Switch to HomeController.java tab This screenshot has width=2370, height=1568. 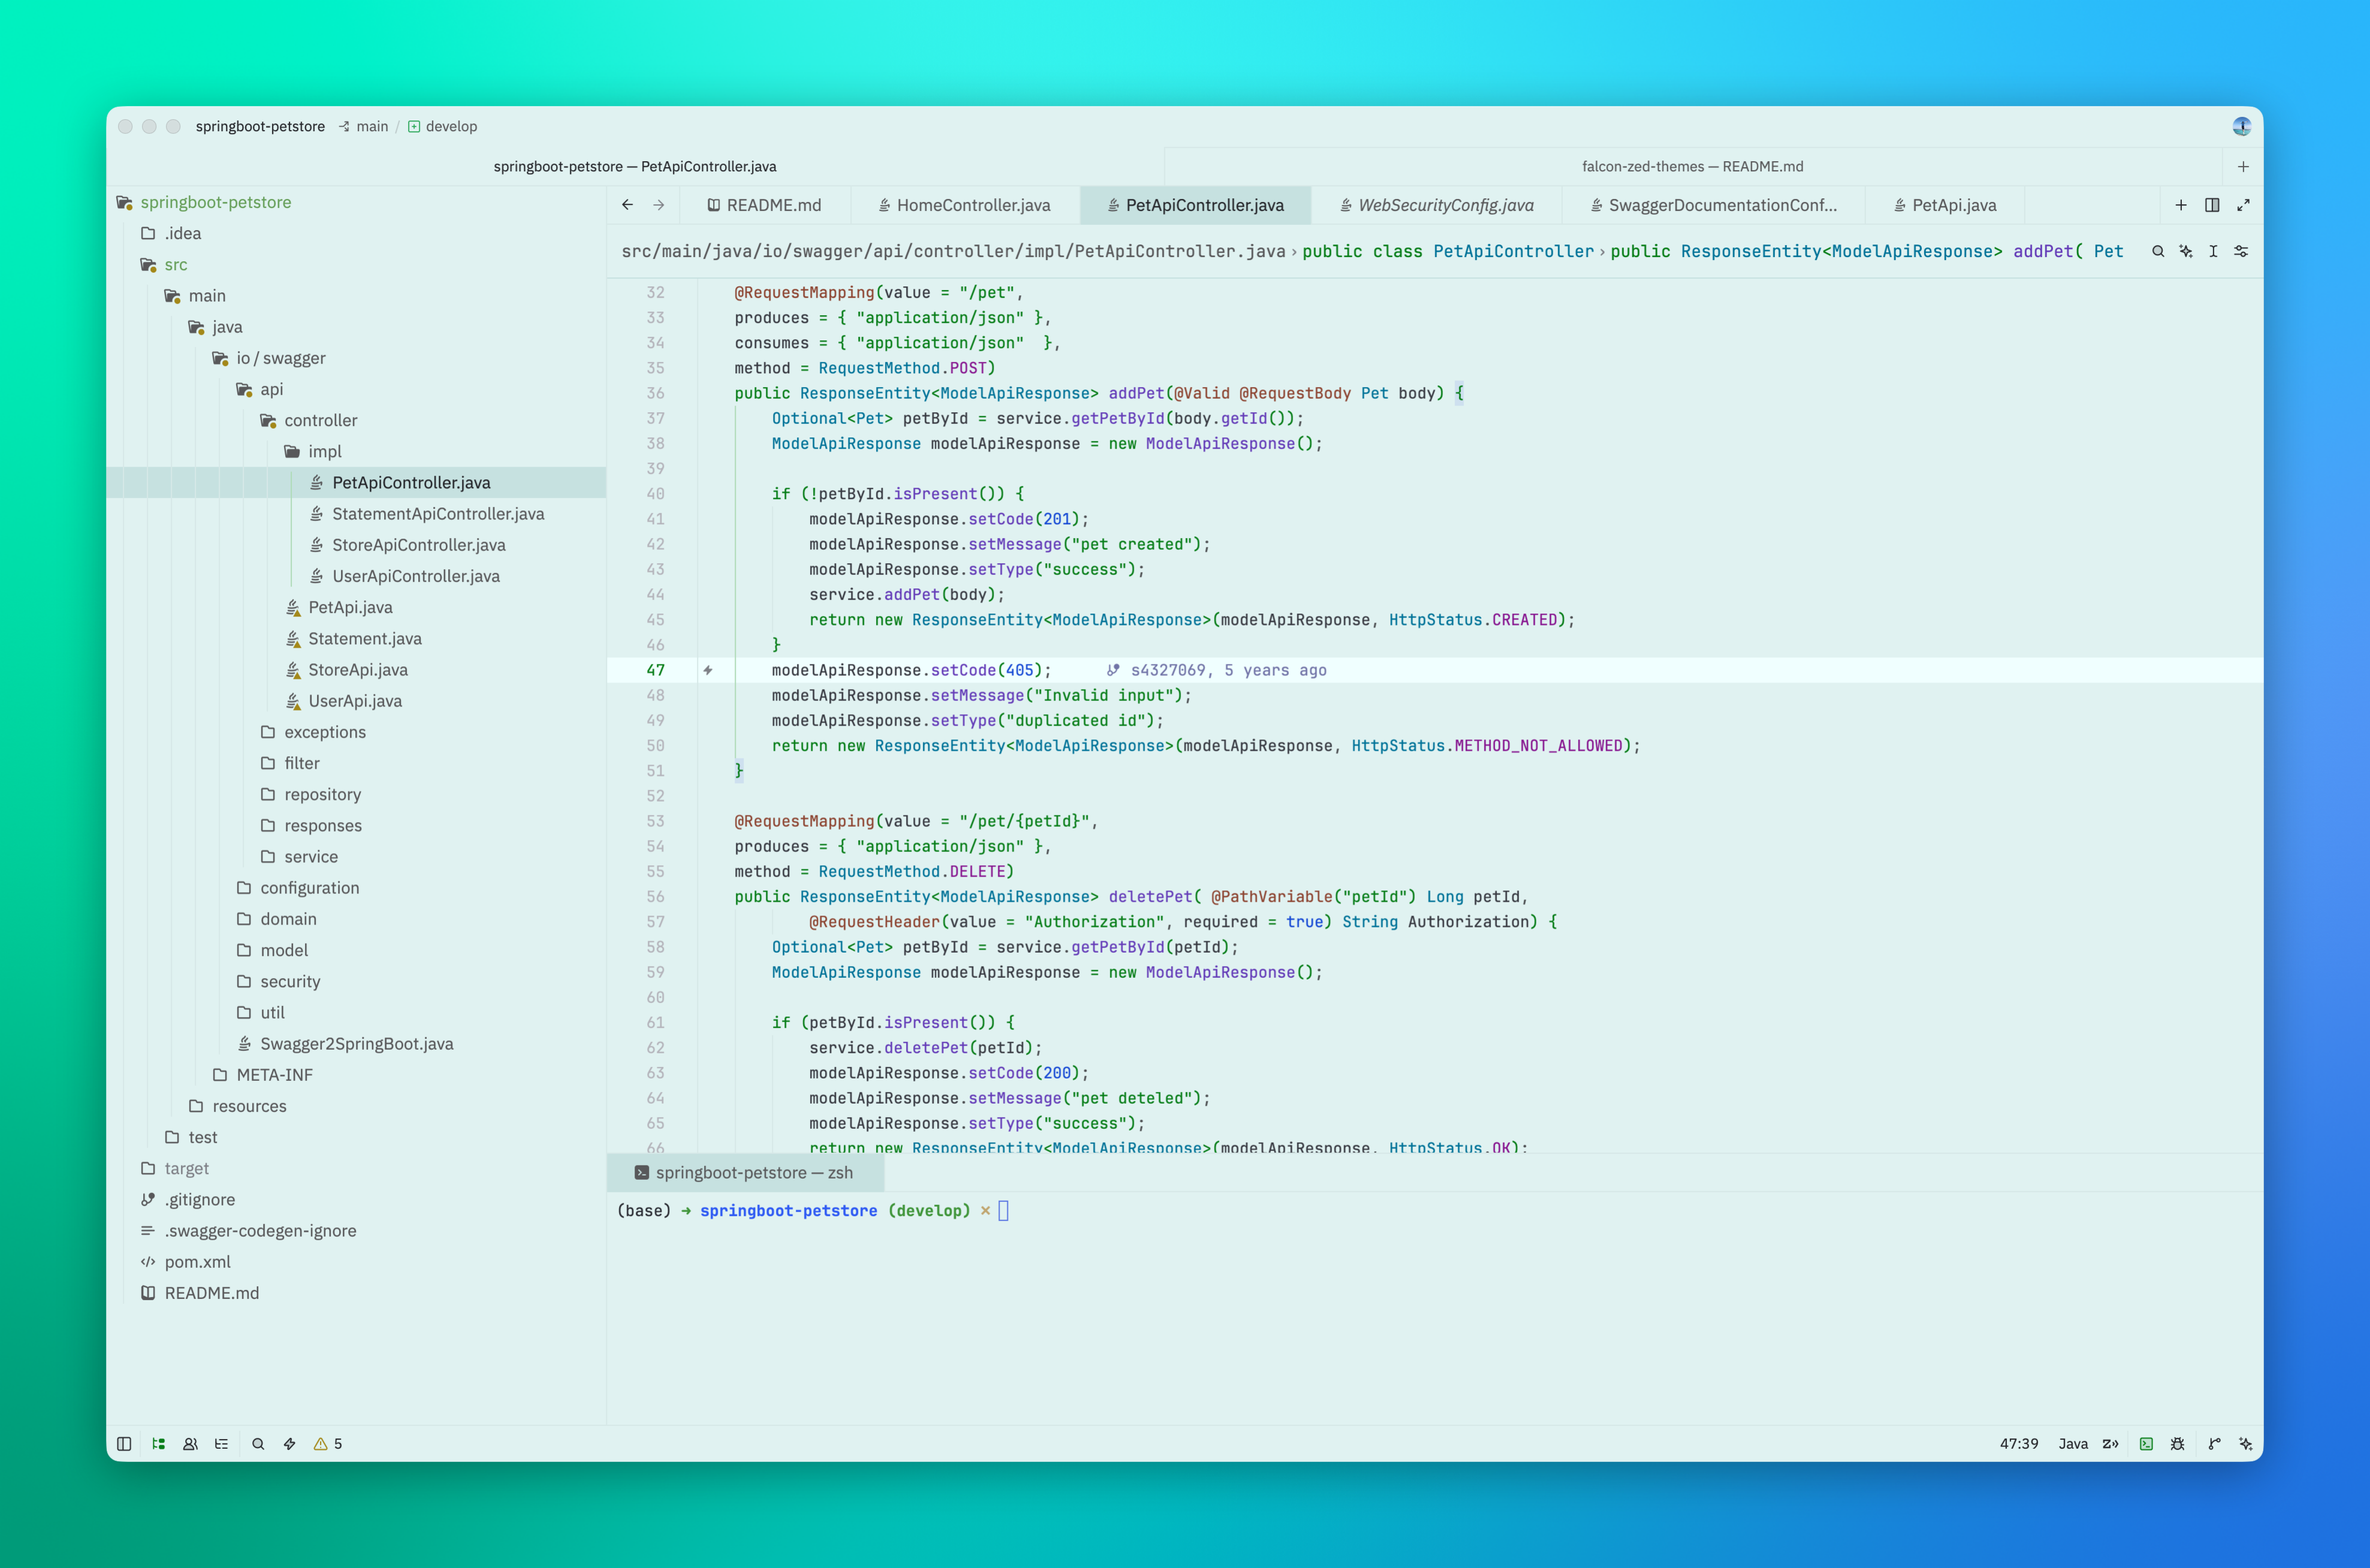965,205
